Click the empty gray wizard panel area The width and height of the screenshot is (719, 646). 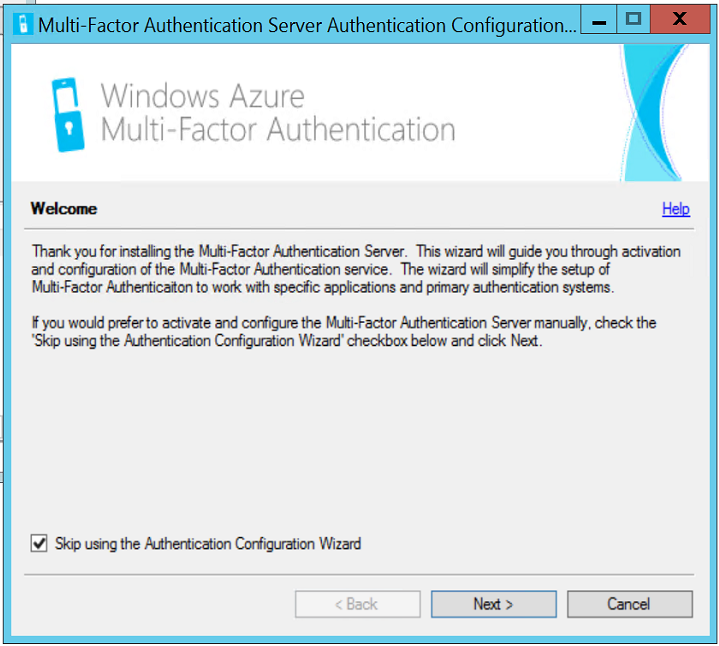pyautogui.click(x=360, y=440)
